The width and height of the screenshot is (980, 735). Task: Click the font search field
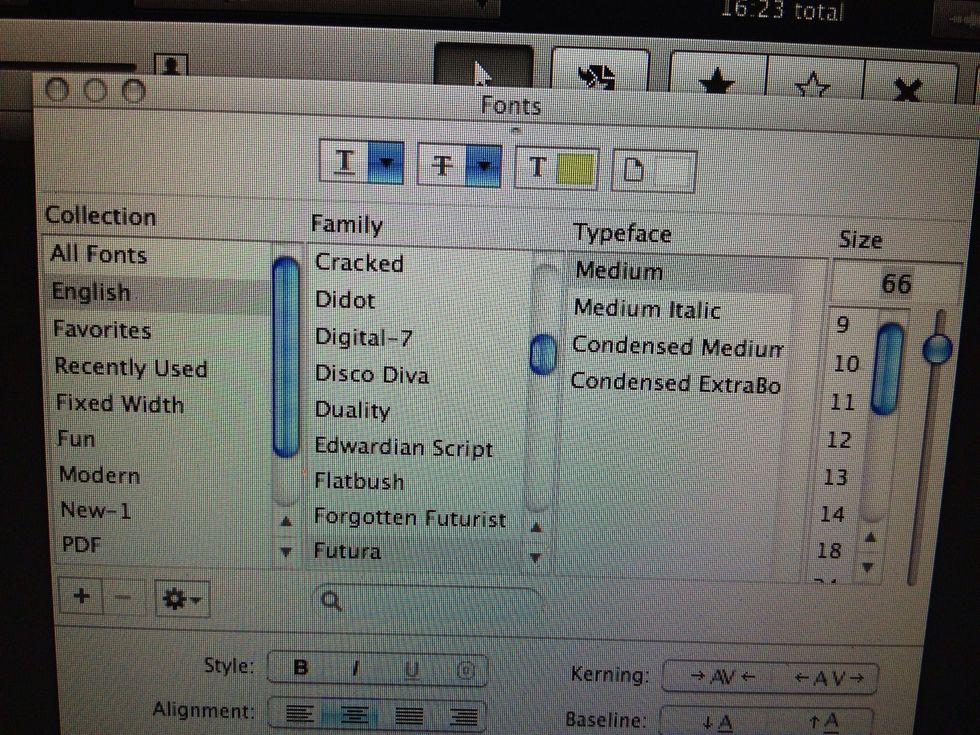click(x=428, y=602)
